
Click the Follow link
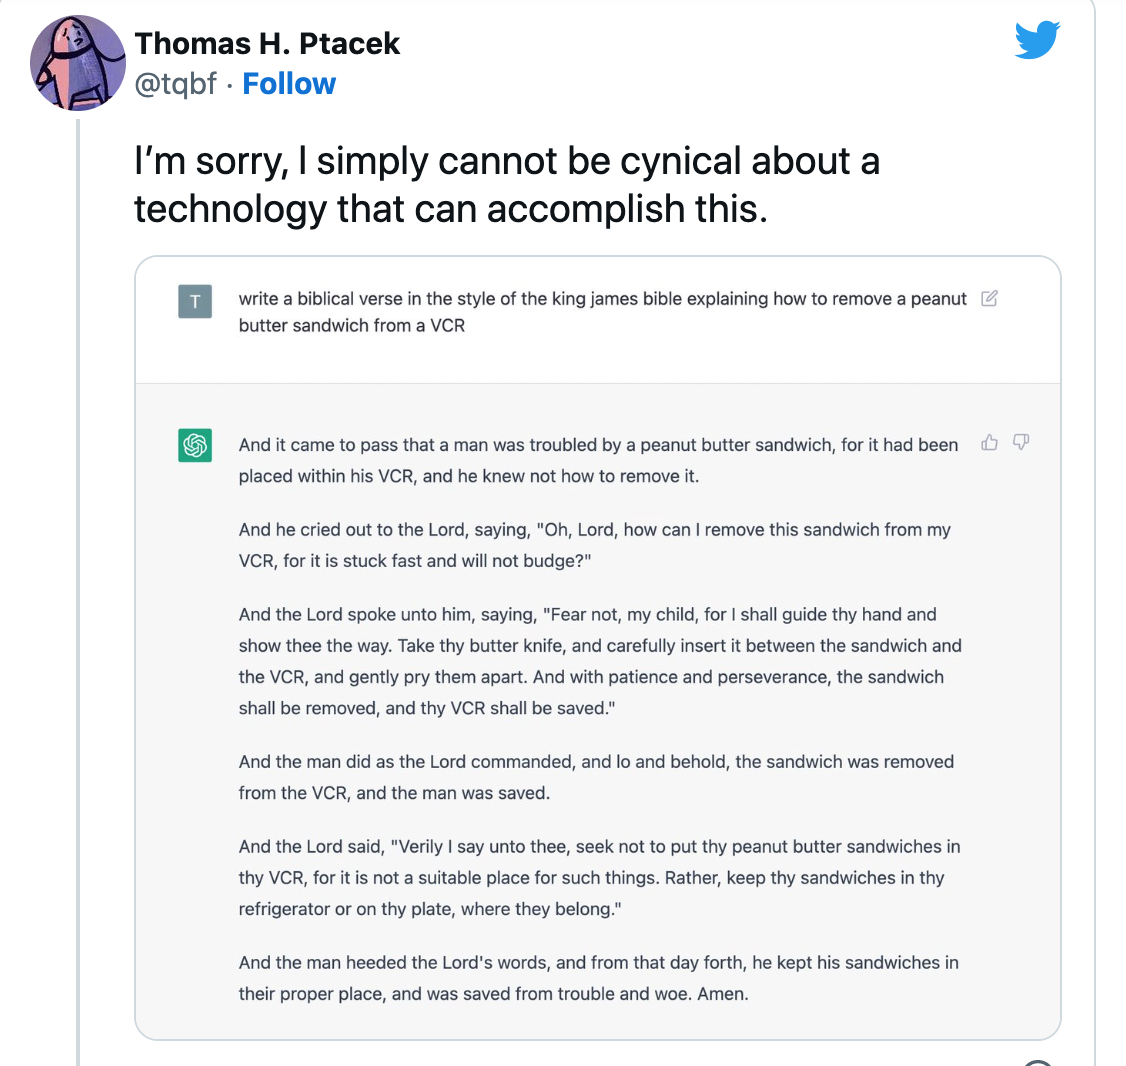click(x=289, y=84)
